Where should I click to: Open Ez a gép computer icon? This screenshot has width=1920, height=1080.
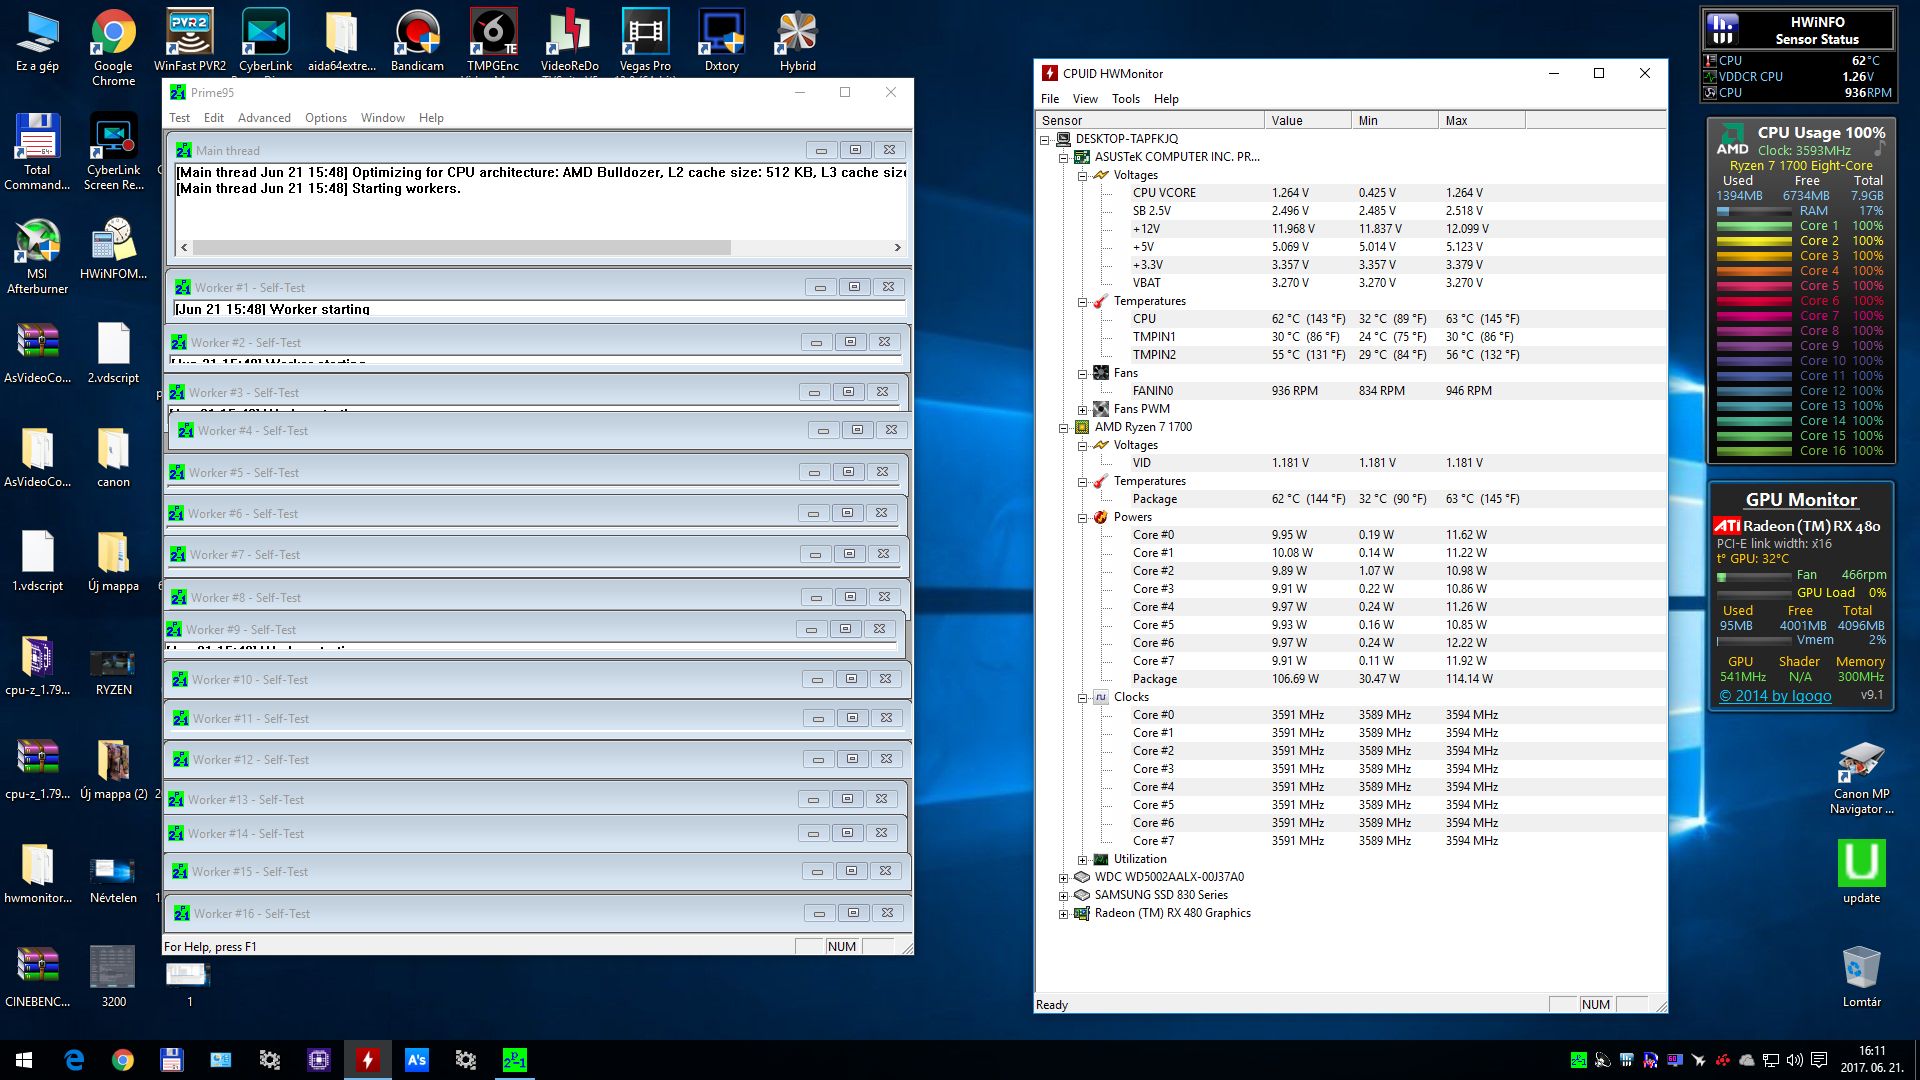(37, 42)
